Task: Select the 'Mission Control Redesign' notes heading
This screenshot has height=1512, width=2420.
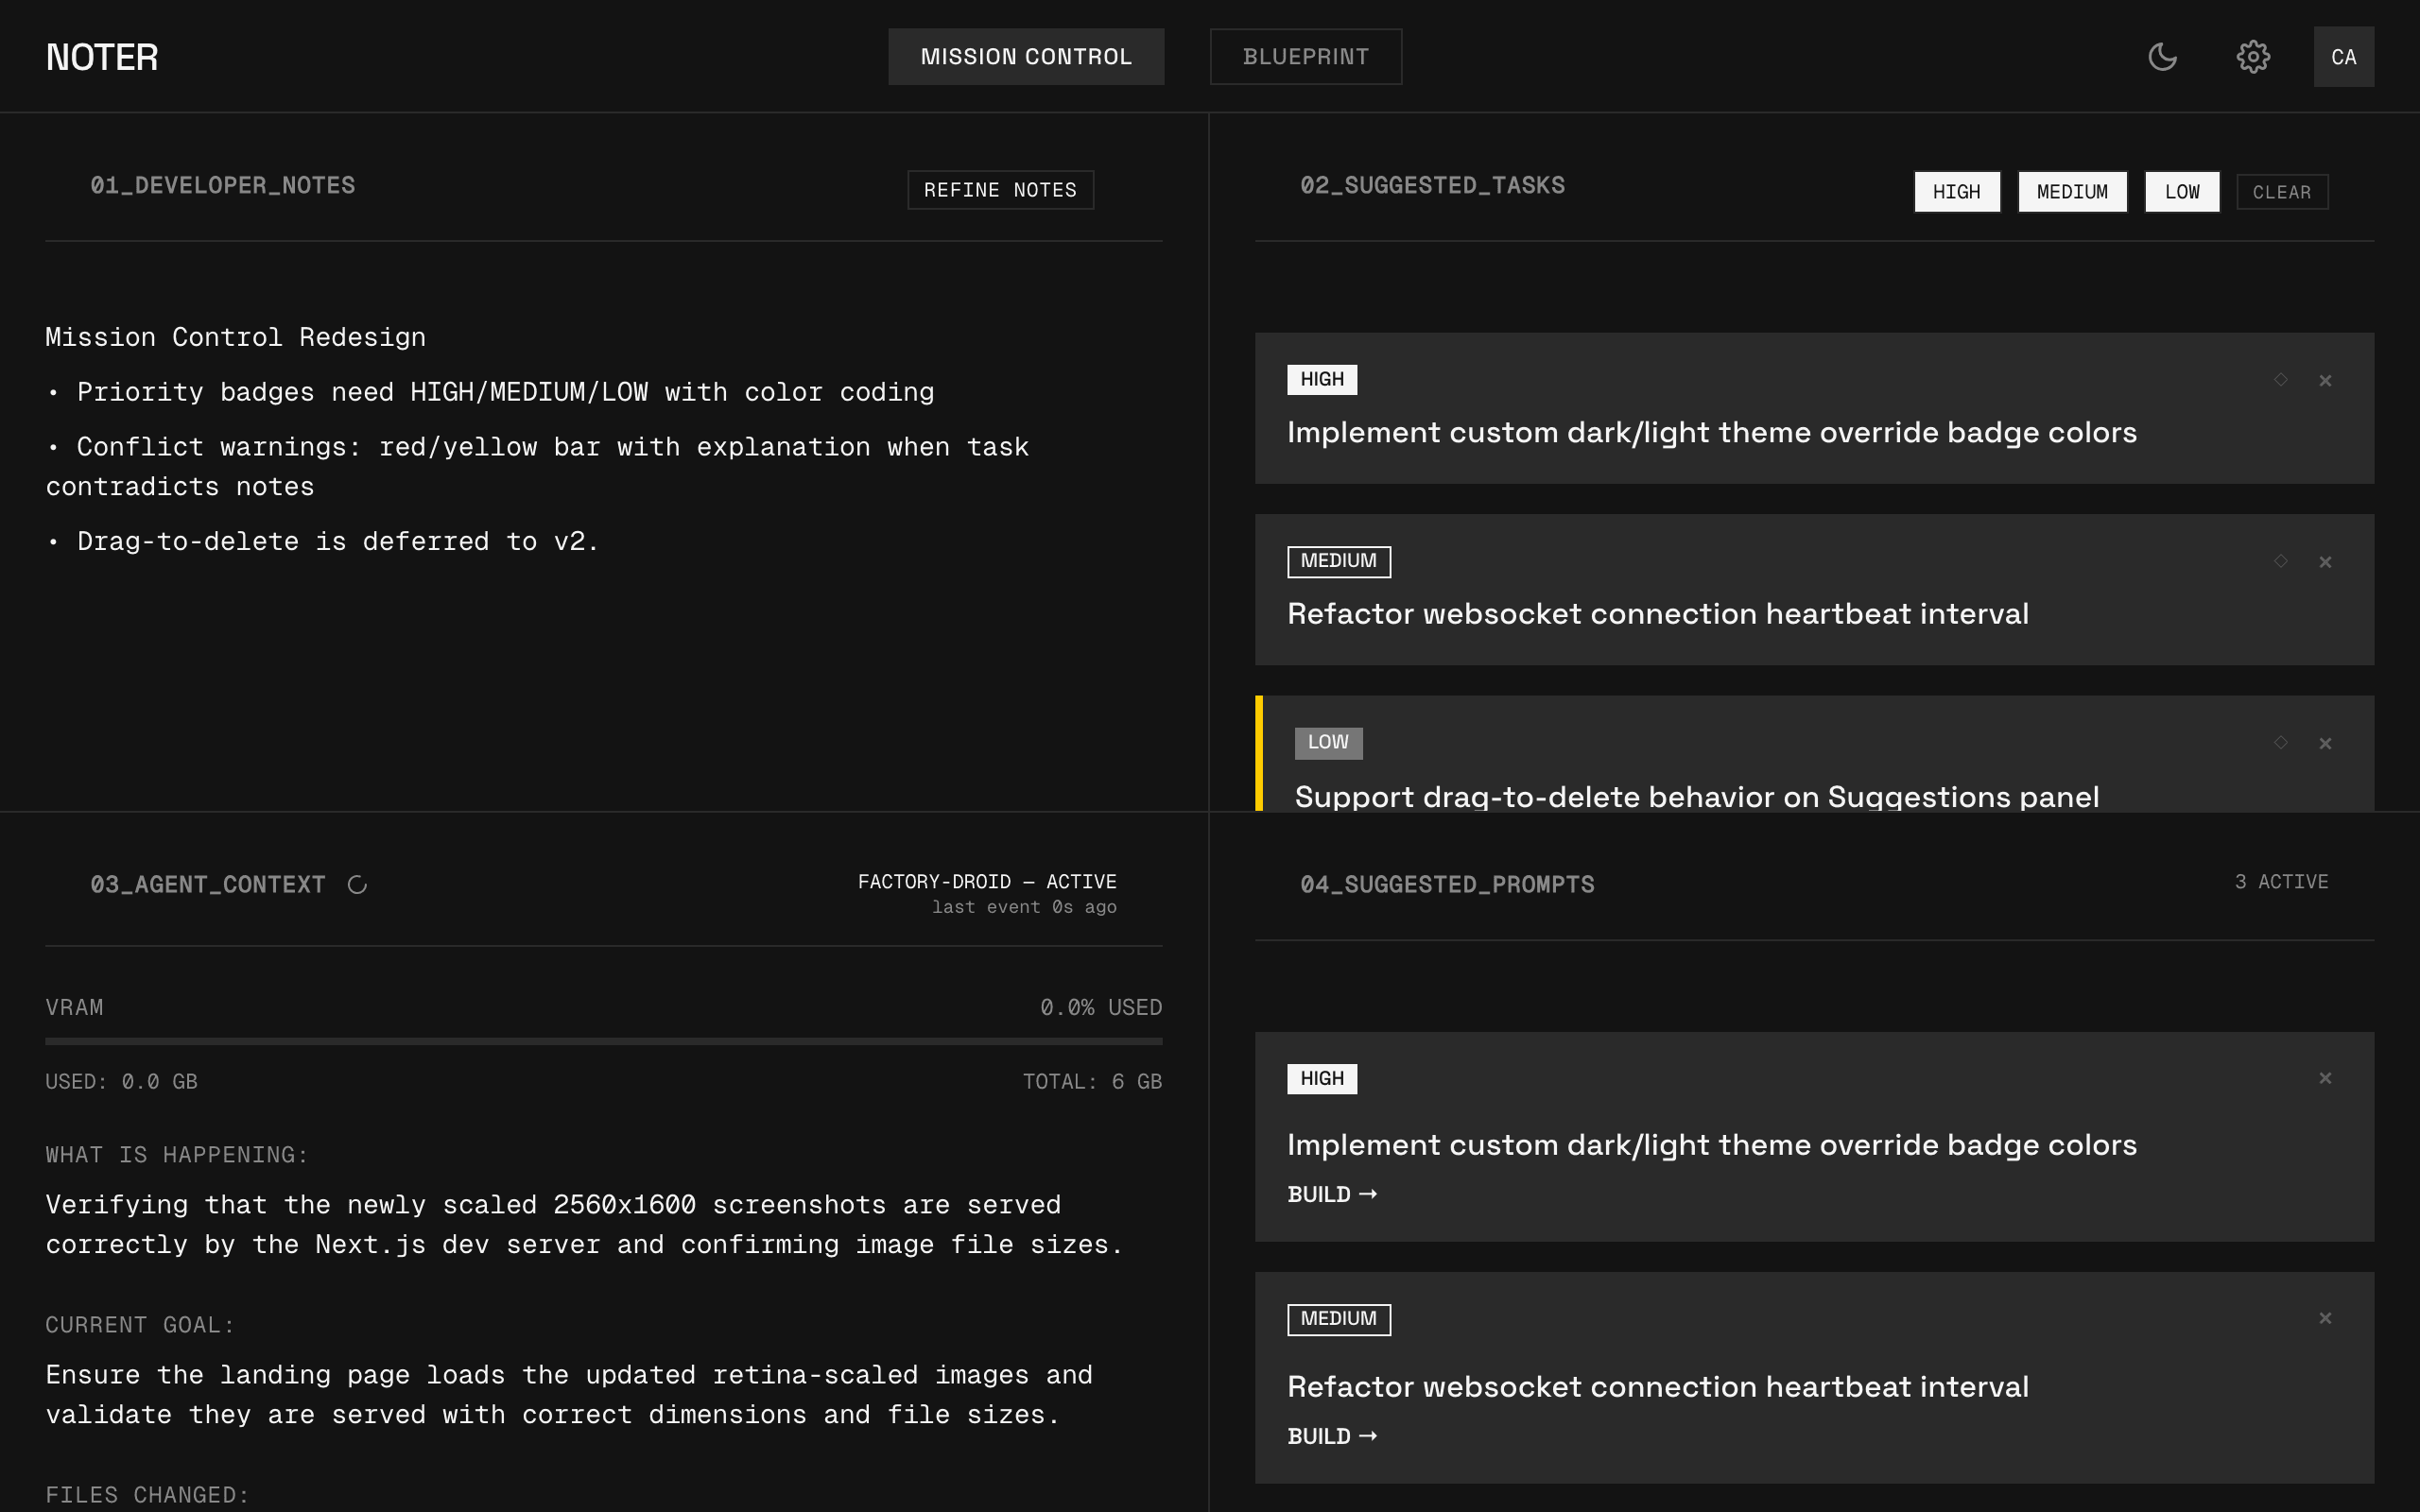Action: [x=236, y=338]
